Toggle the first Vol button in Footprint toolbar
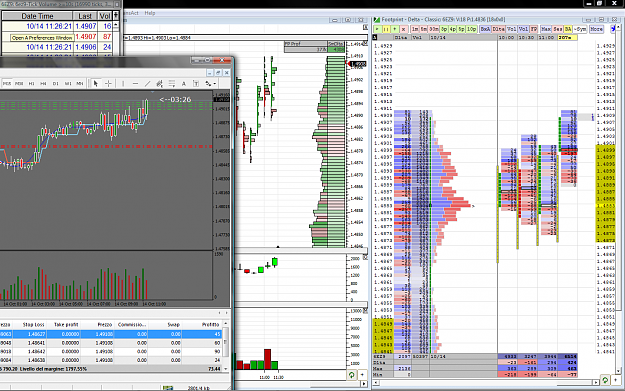Screen dimensions: 625x391 tap(511, 29)
